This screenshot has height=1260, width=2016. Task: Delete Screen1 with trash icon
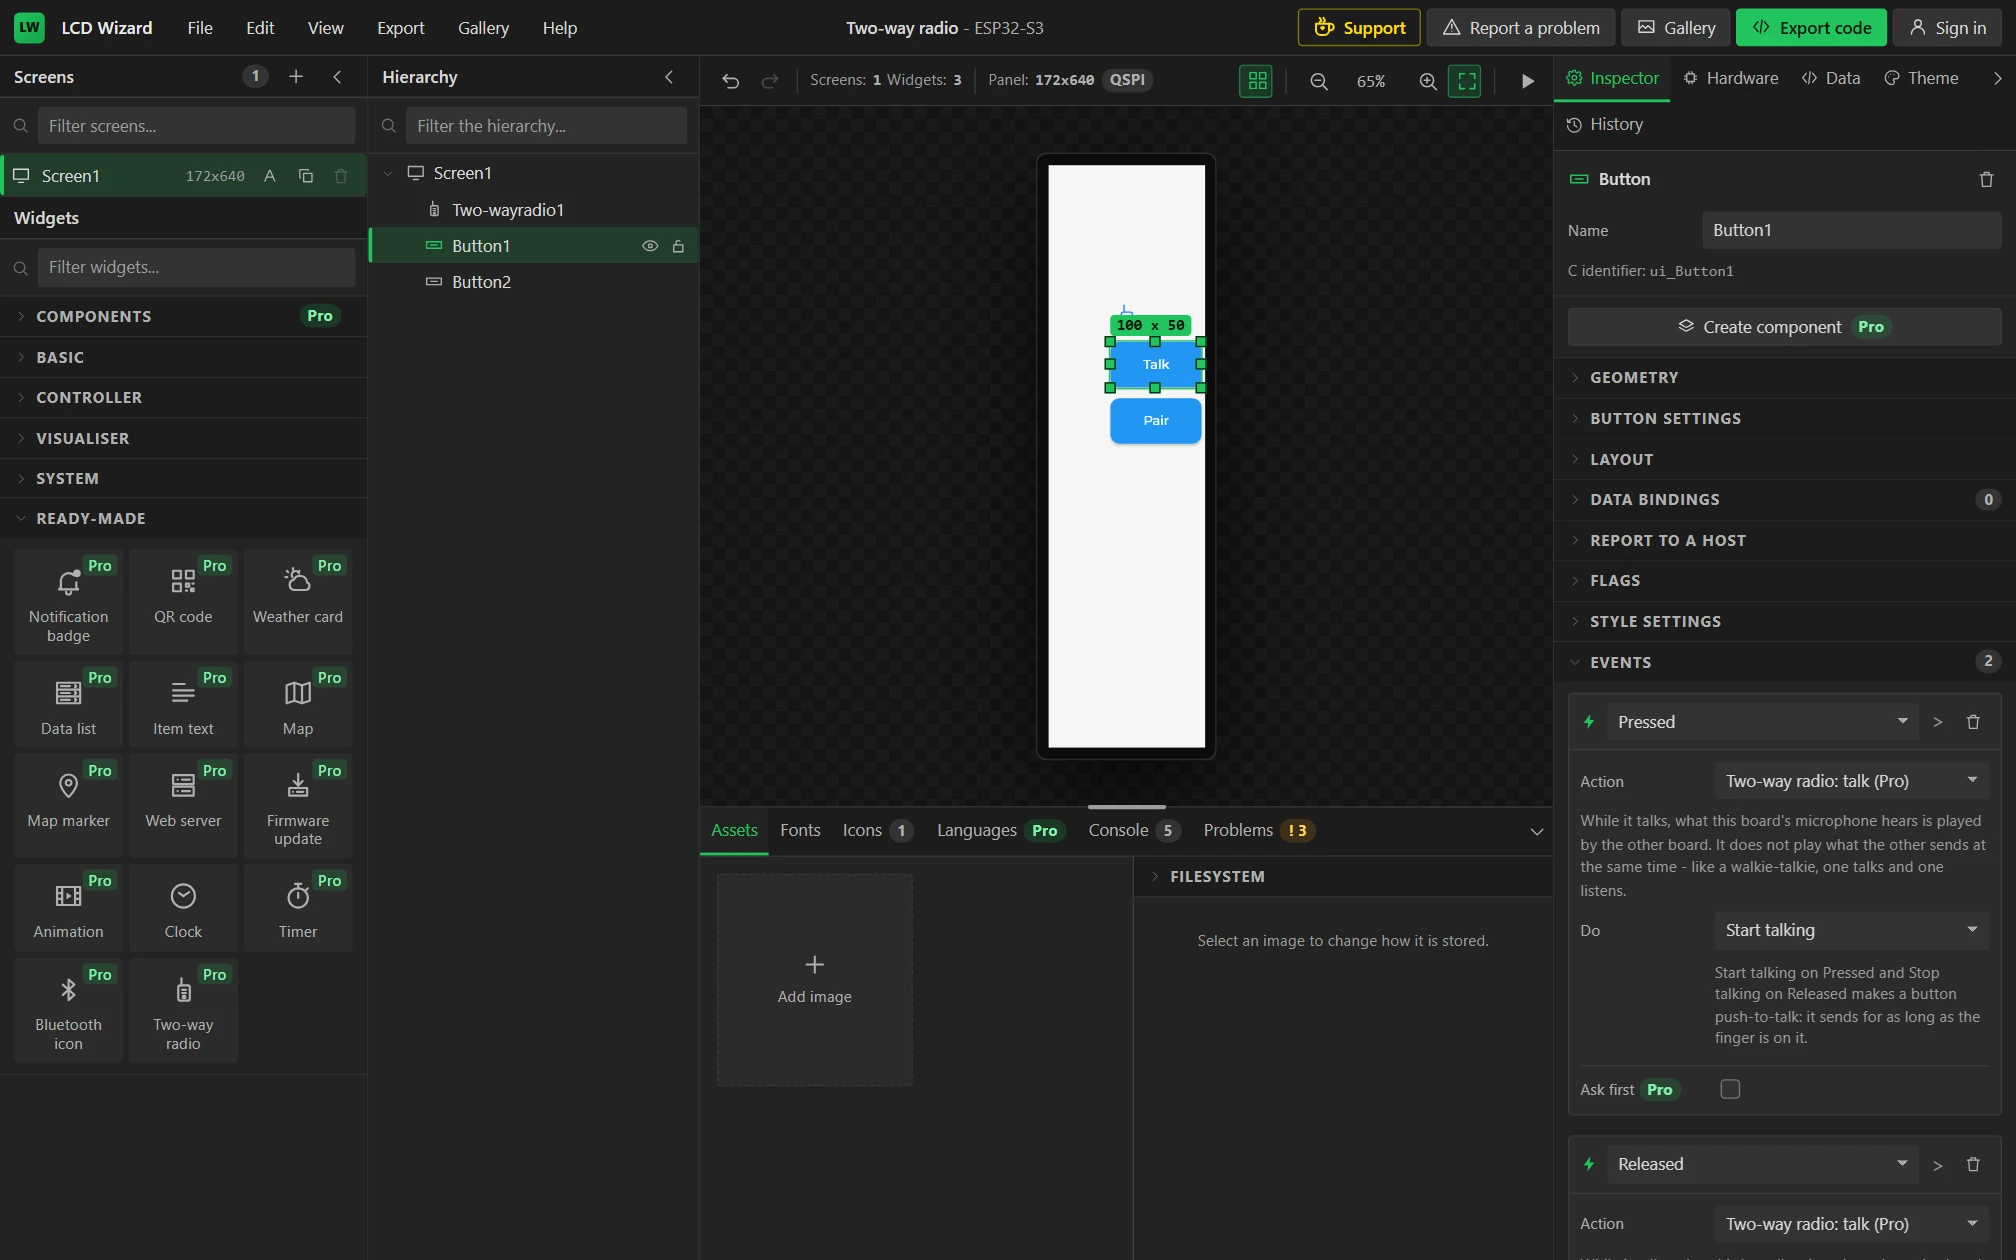(341, 176)
